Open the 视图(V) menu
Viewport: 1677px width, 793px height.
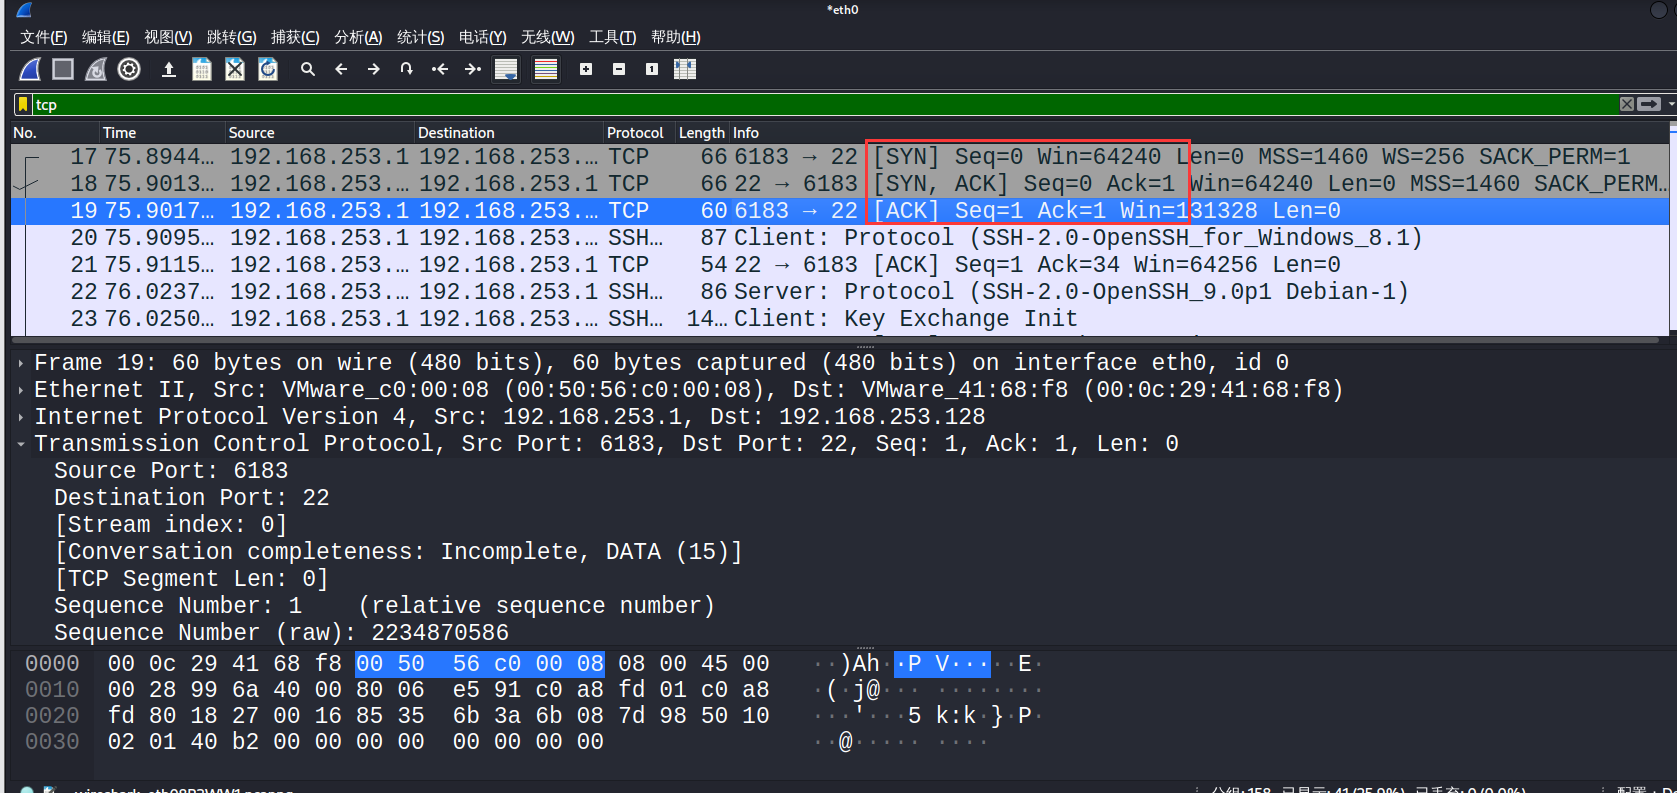[168, 37]
